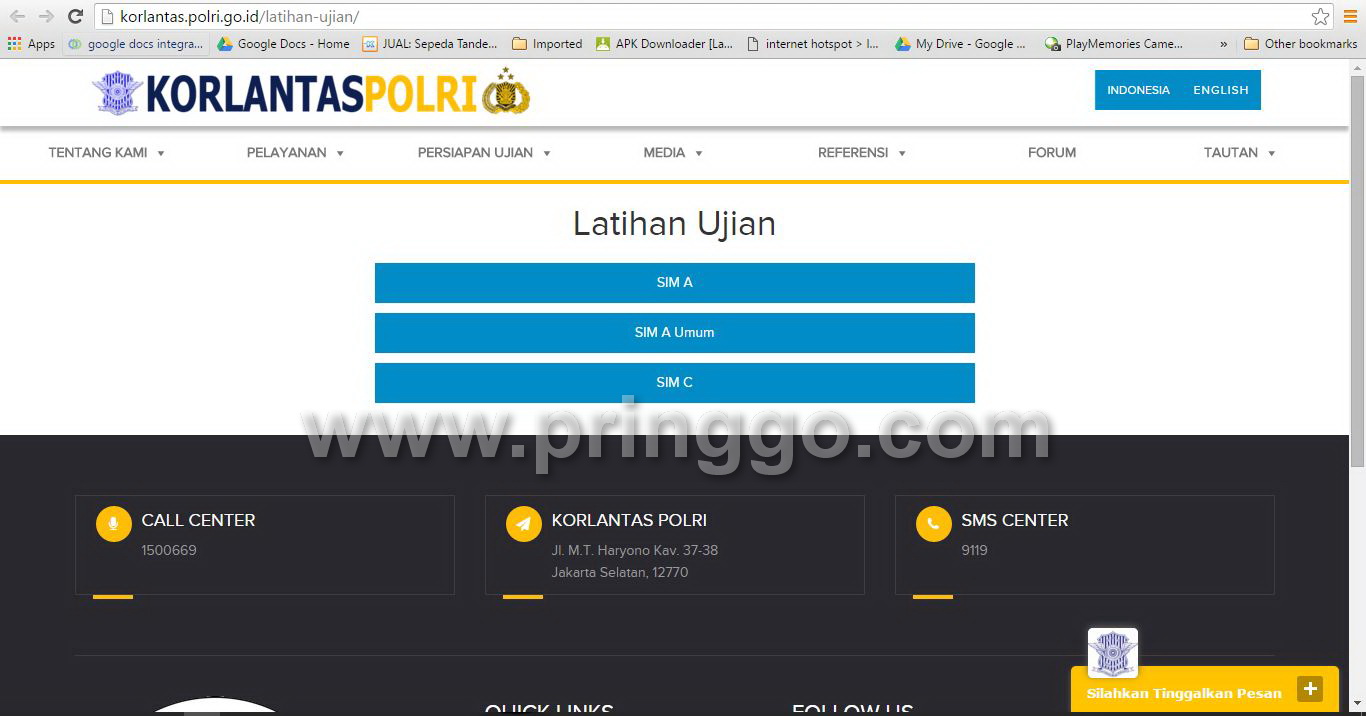This screenshot has width=1366, height=716.
Task: Start the SIM A practice exam
Action: pyautogui.click(x=674, y=283)
